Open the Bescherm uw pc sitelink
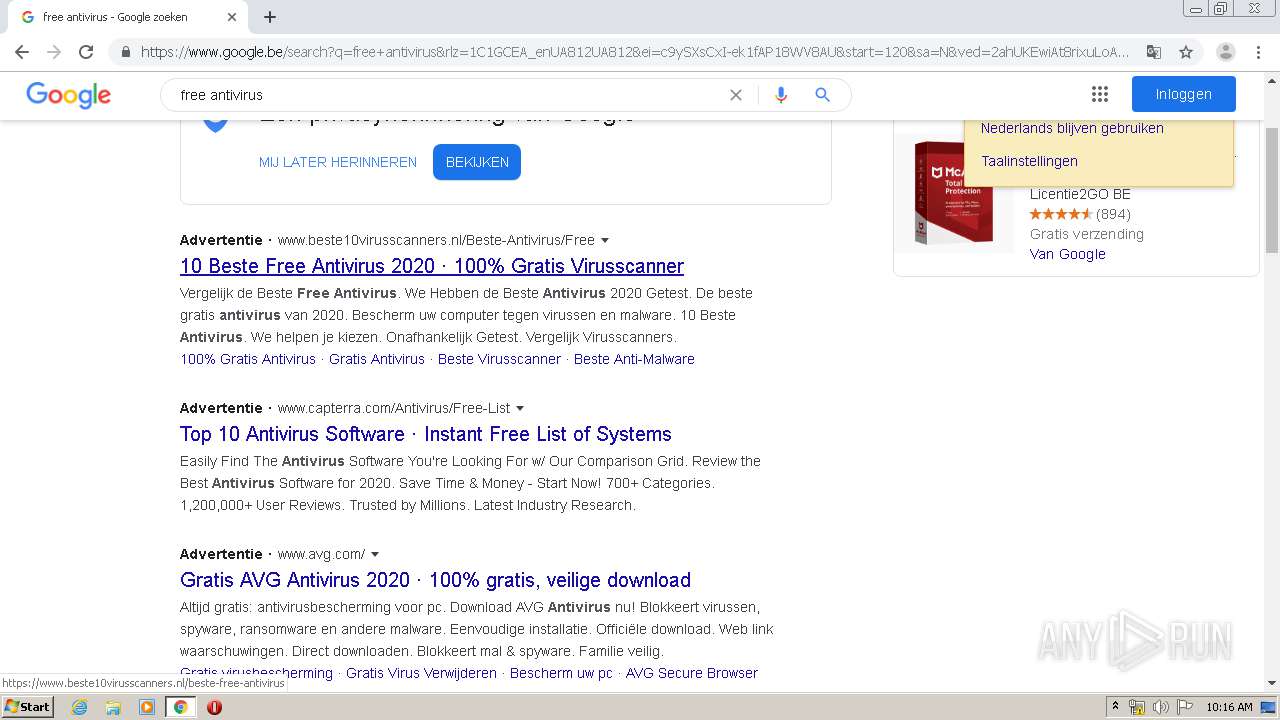Screen dimensions: 1280x720 561,673
